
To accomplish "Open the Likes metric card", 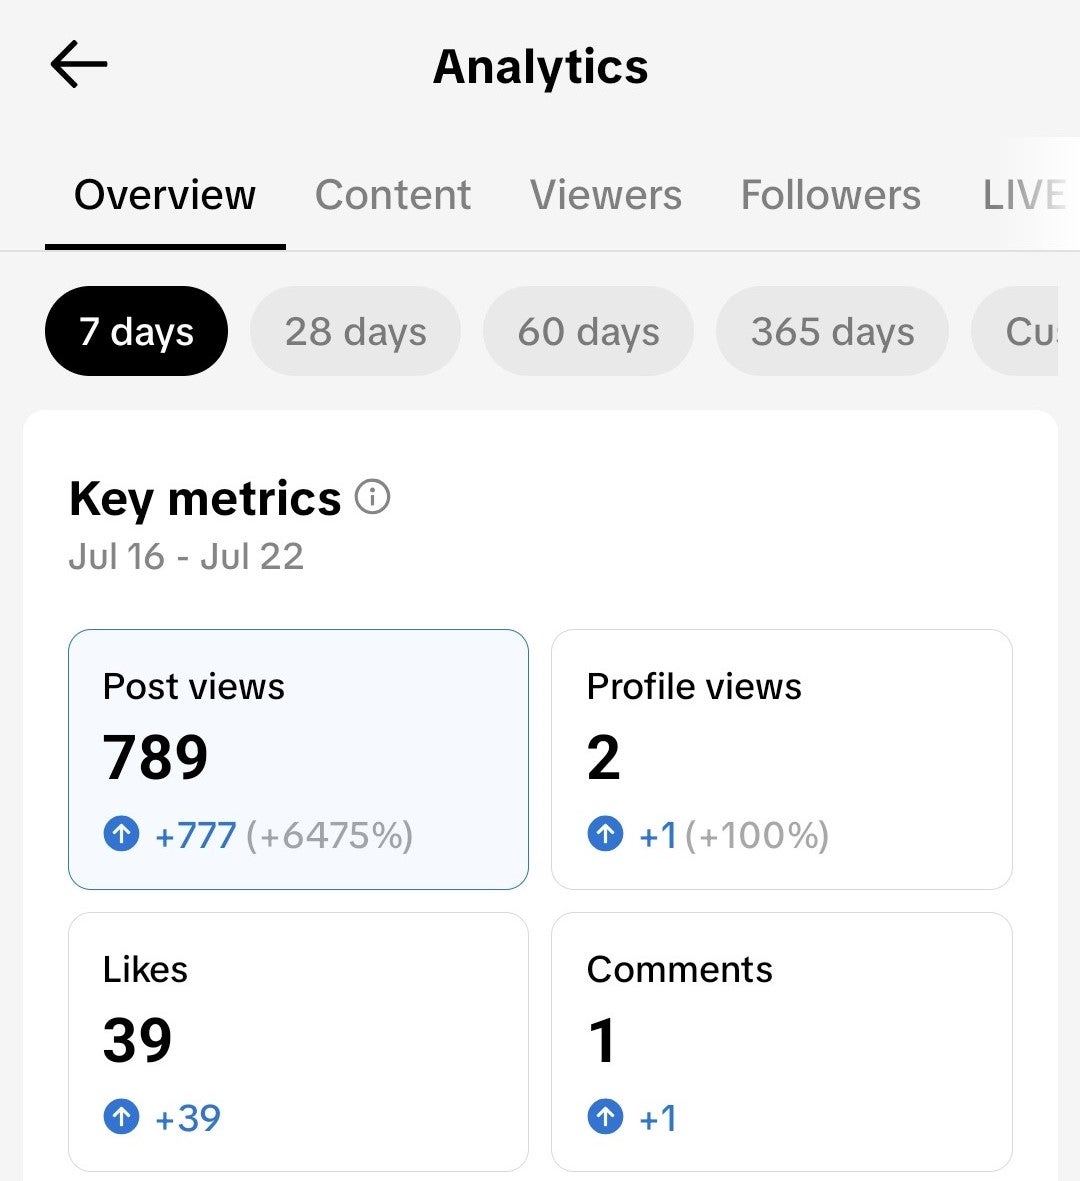I will 298,1041.
